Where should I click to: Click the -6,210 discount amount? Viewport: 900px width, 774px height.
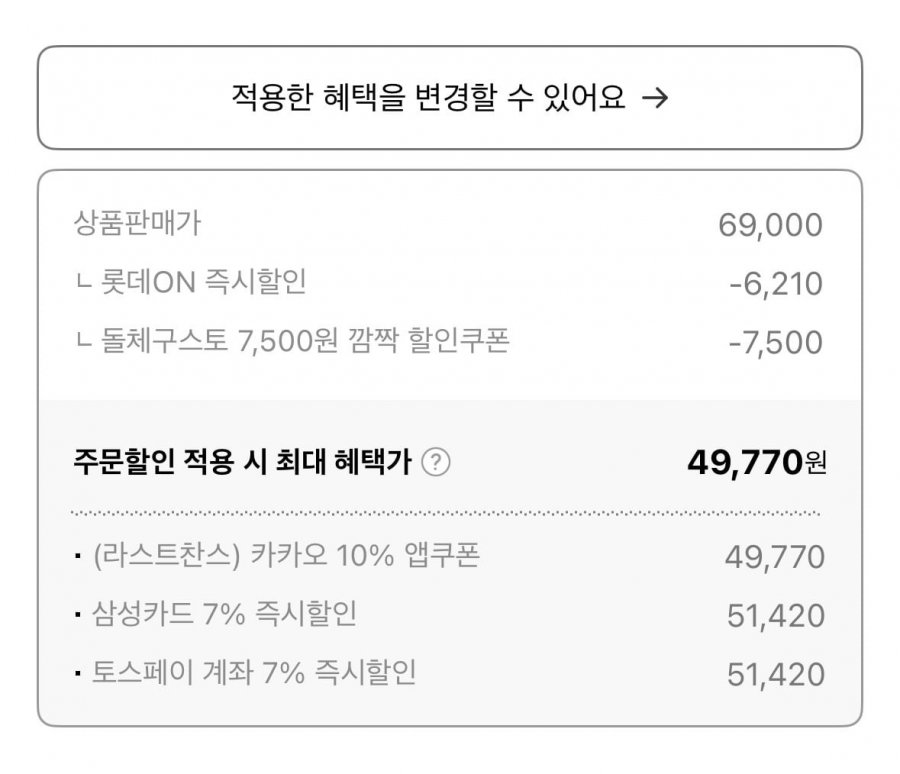coord(775,284)
